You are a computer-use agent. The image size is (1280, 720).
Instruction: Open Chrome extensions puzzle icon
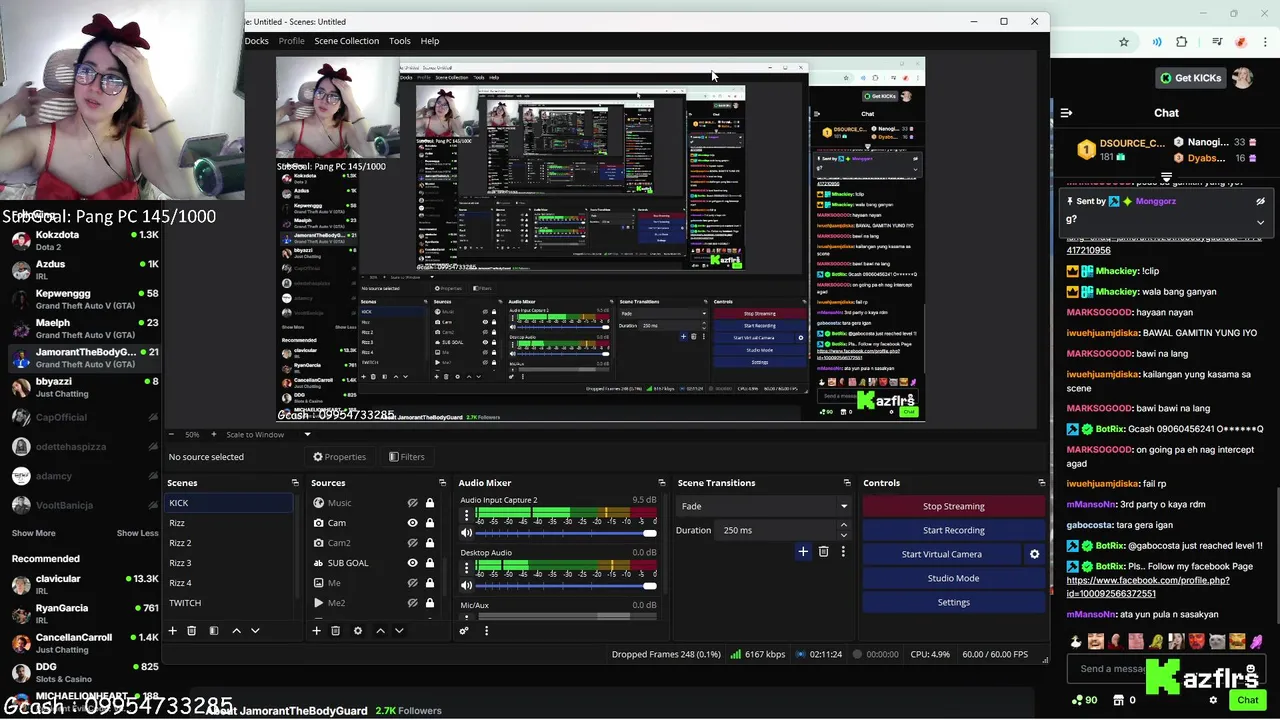[x=1182, y=42]
